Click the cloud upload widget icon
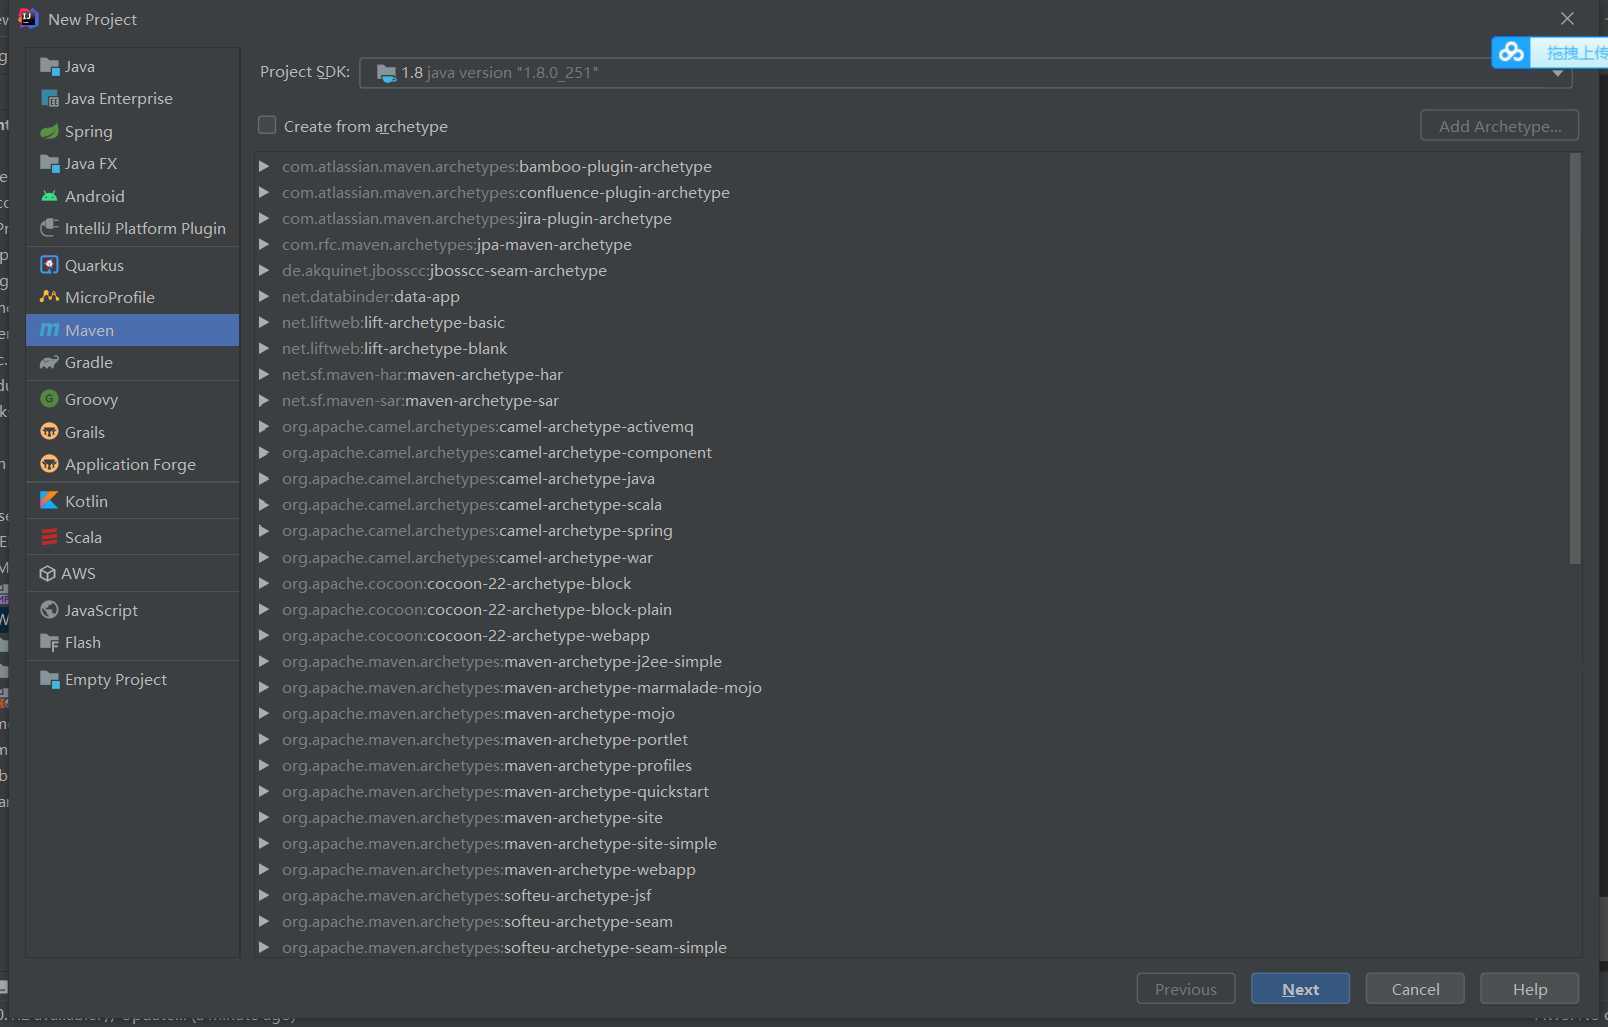This screenshot has height=1027, width=1608. (x=1511, y=52)
